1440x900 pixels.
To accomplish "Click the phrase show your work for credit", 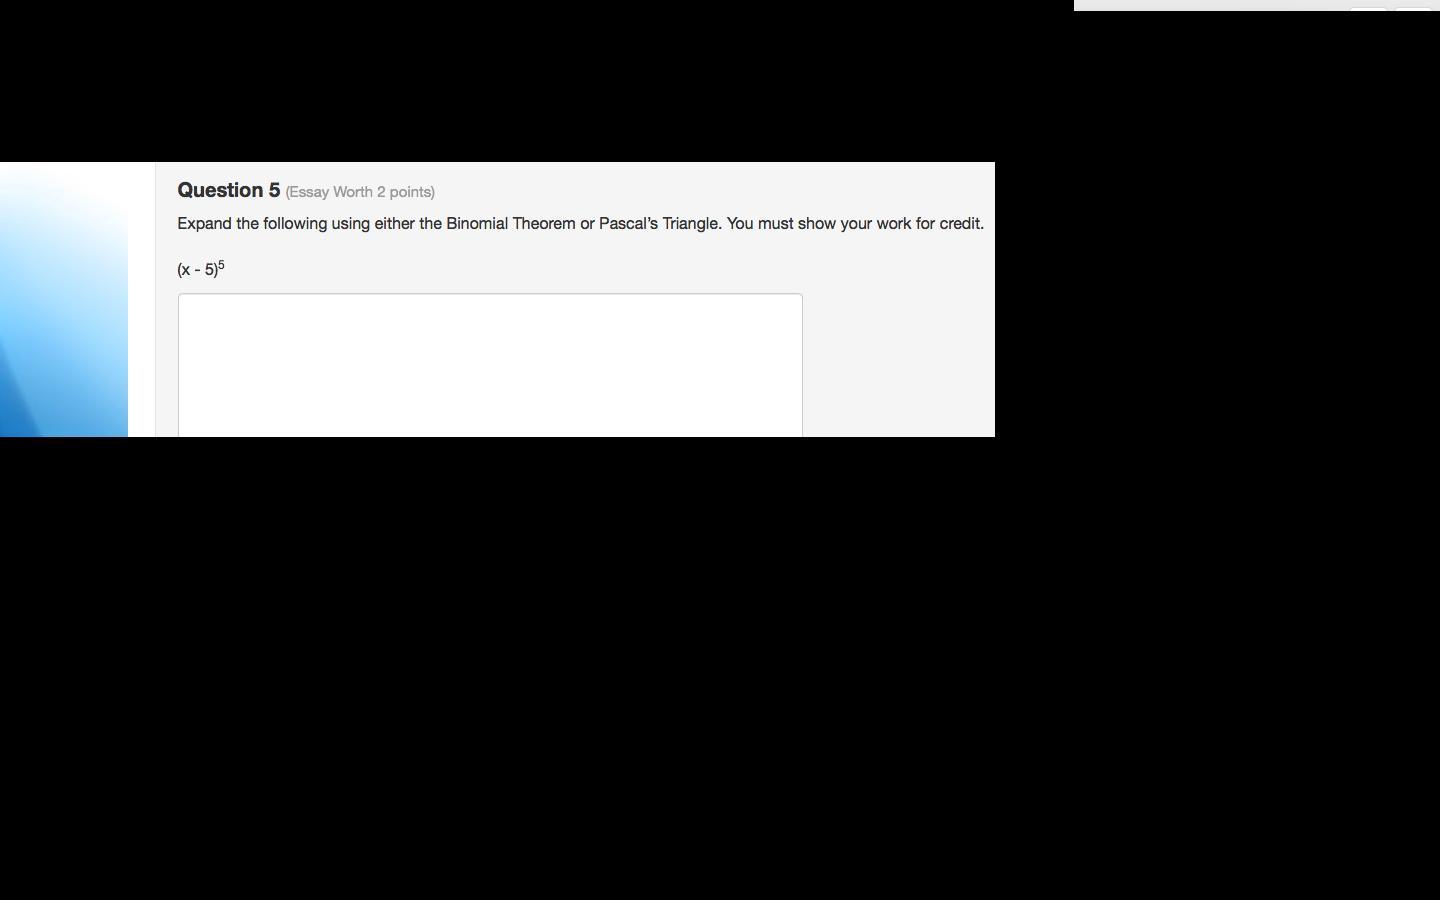I will pyautogui.click(x=891, y=223).
